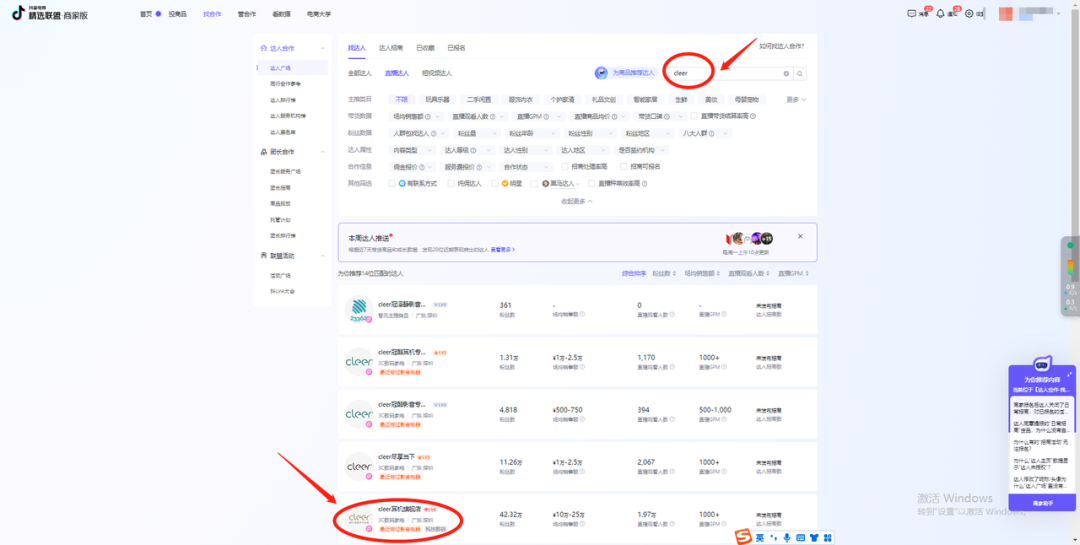1080x545 pixels.
Task: Click the search magnifier icon beside cleer field
Action: 800,73
